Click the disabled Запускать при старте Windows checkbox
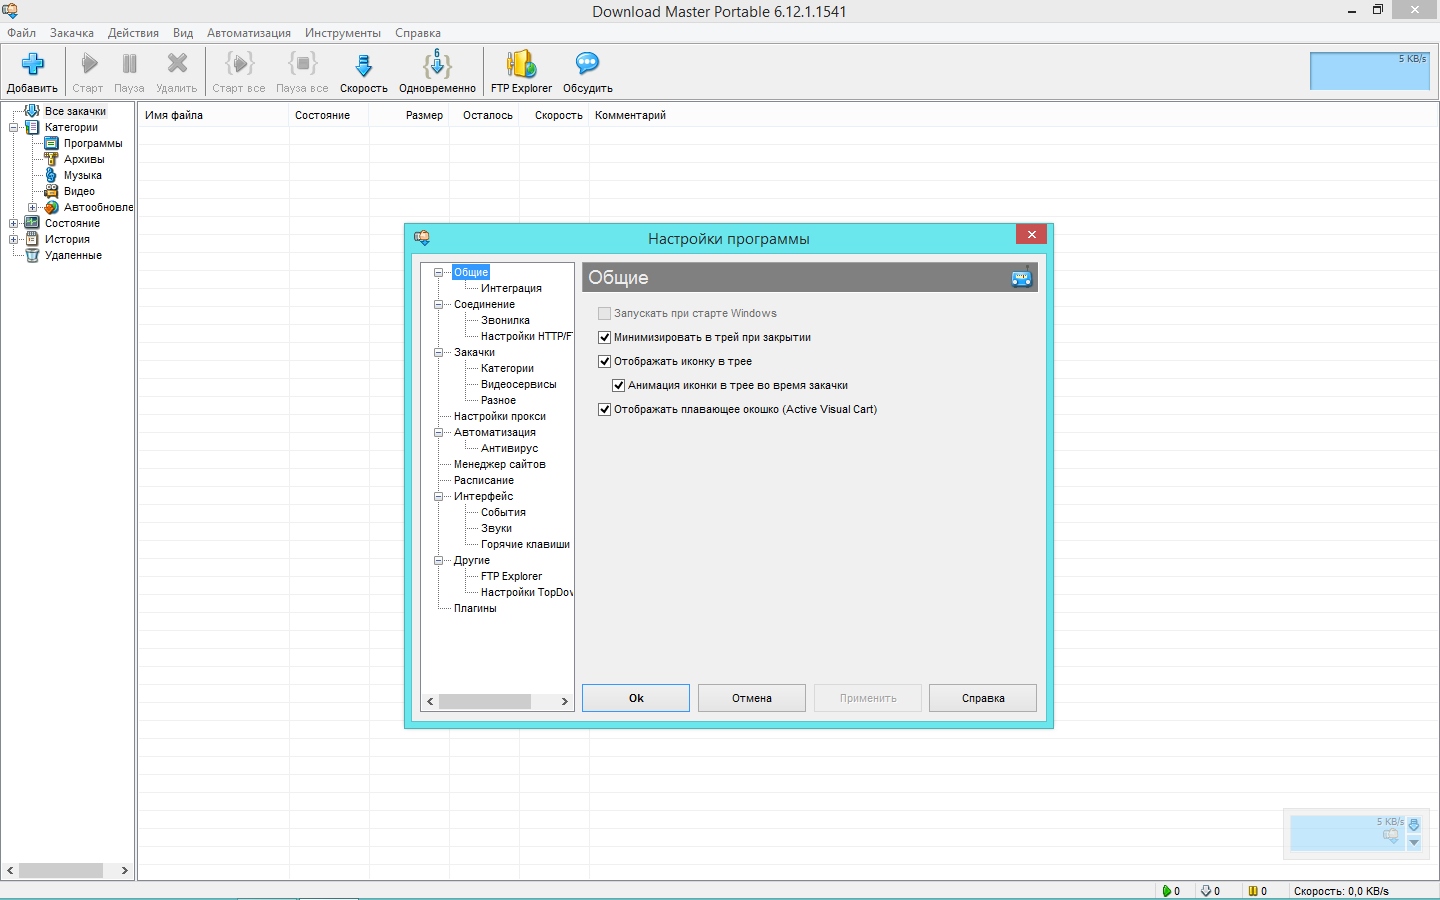This screenshot has height=900, width=1440. pyautogui.click(x=604, y=313)
